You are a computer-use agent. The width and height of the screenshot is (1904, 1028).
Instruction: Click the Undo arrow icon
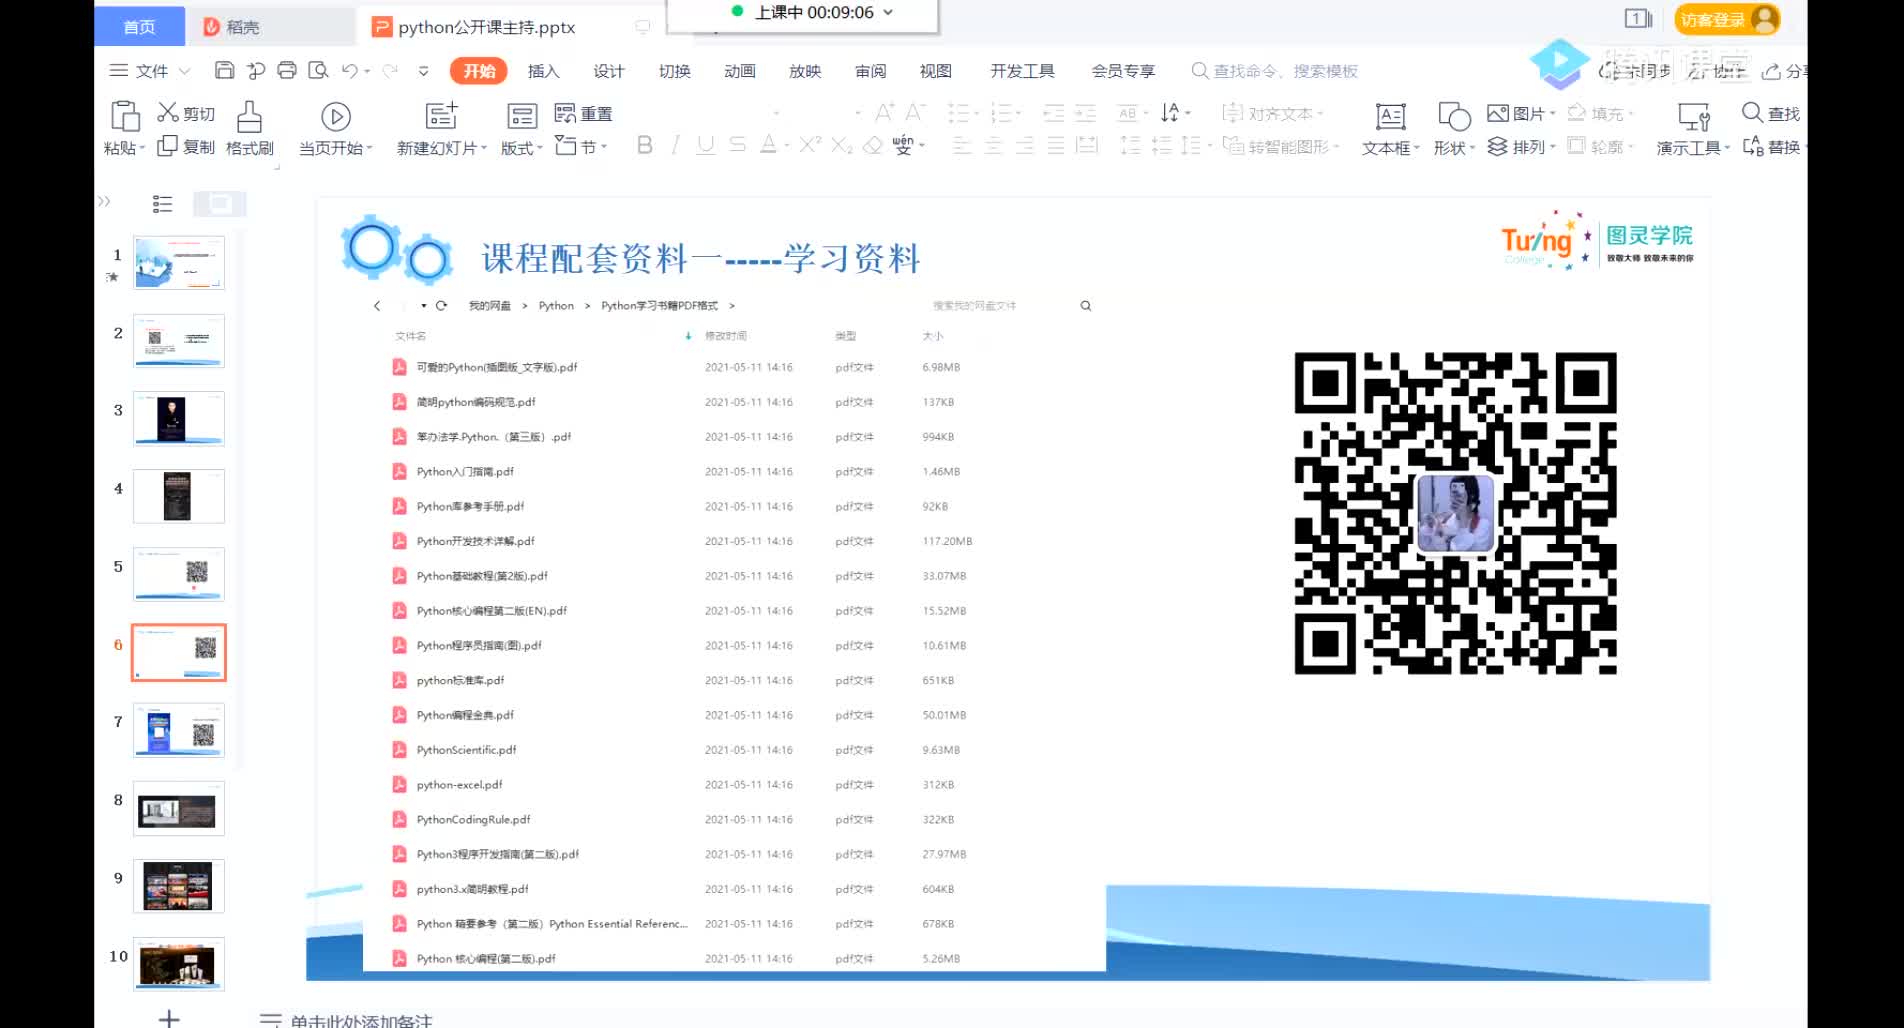click(349, 70)
